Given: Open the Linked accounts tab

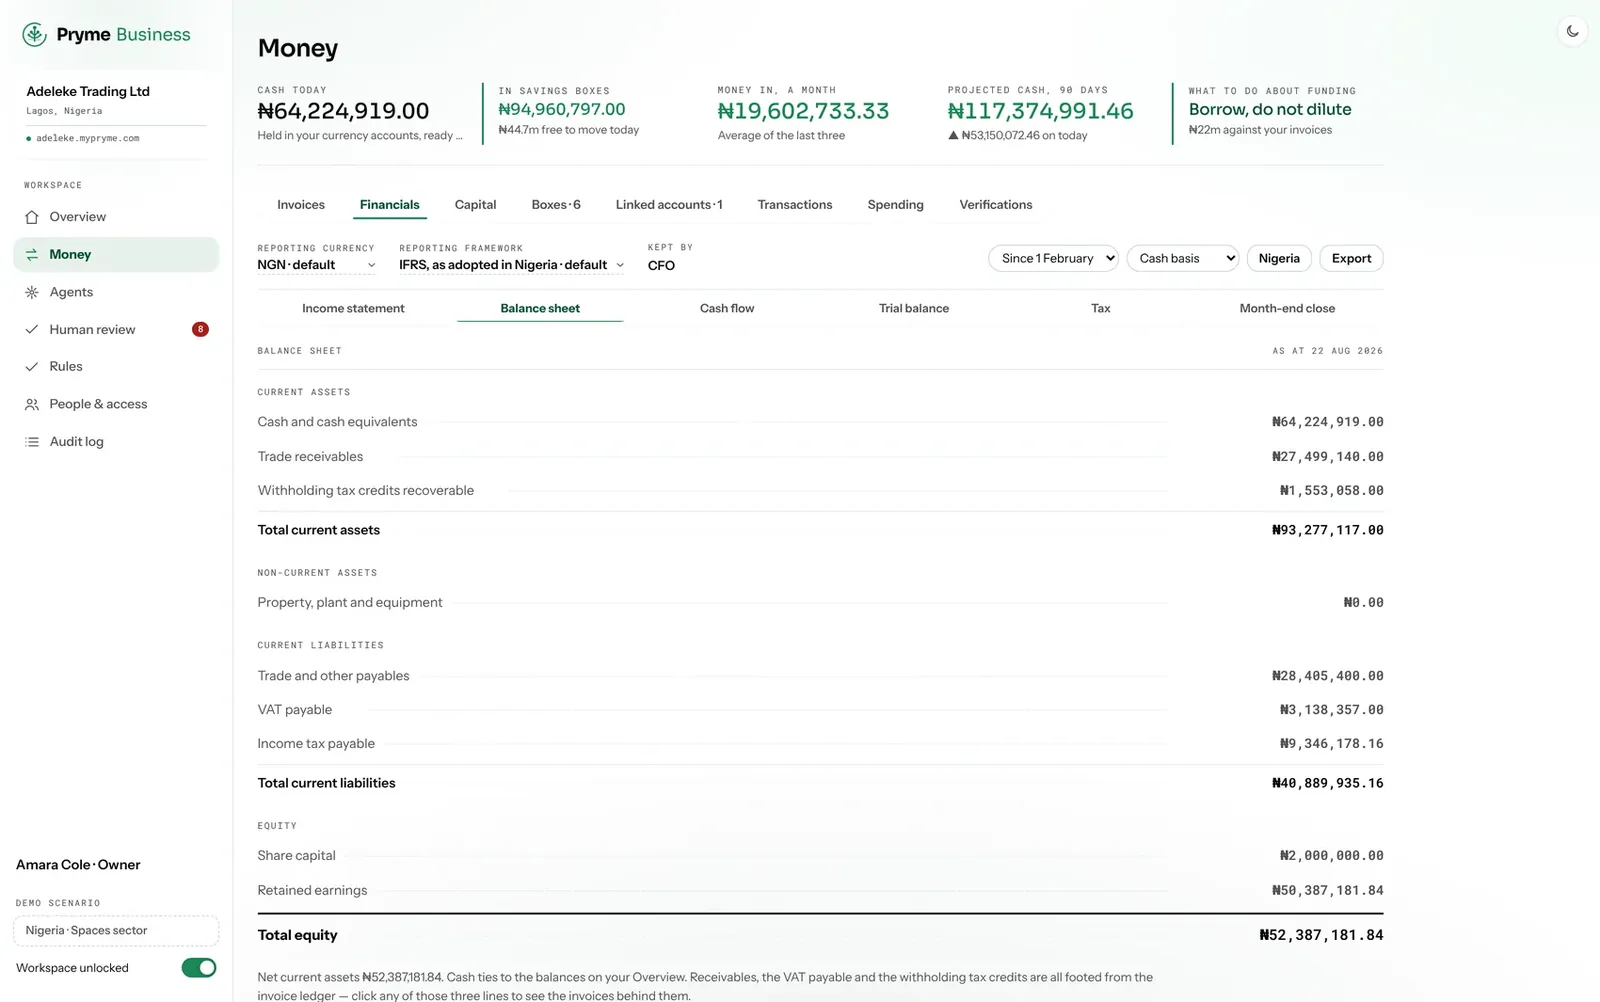Looking at the screenshot, I should pos(669,205).
